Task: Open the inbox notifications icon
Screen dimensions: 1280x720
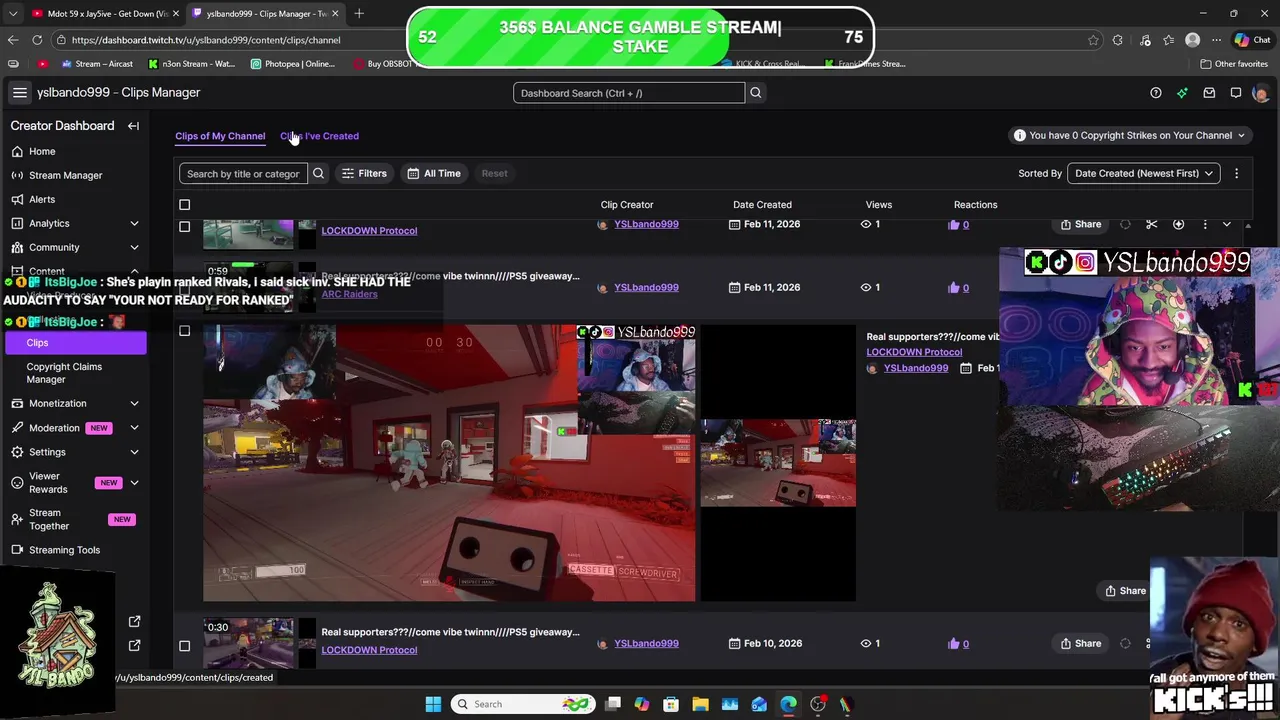Action: (x=1209, y=93)
